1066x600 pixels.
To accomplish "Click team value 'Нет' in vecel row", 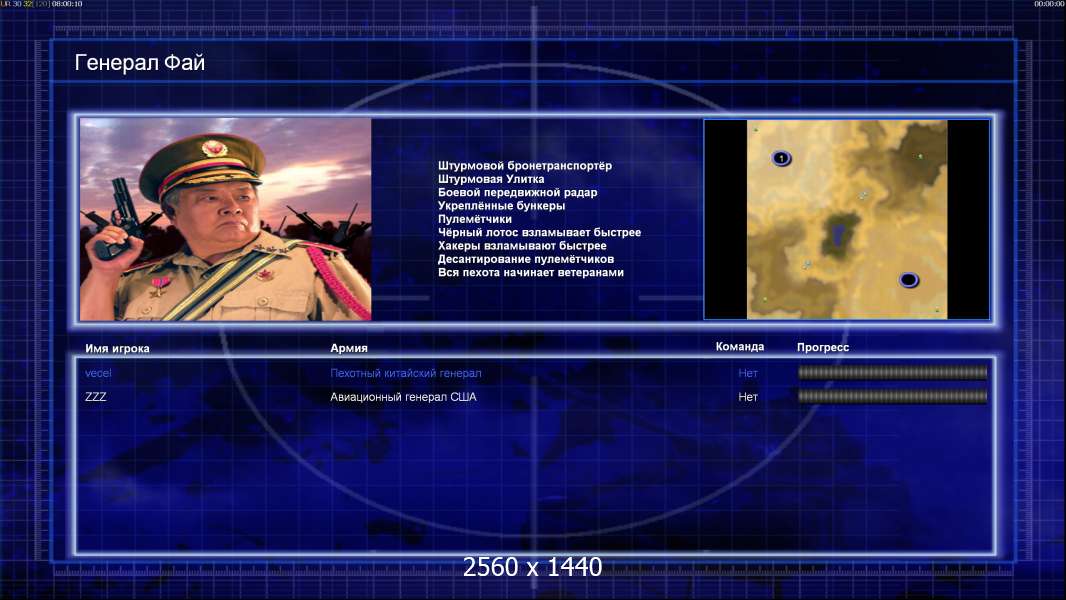I will [x=748, y=373].
